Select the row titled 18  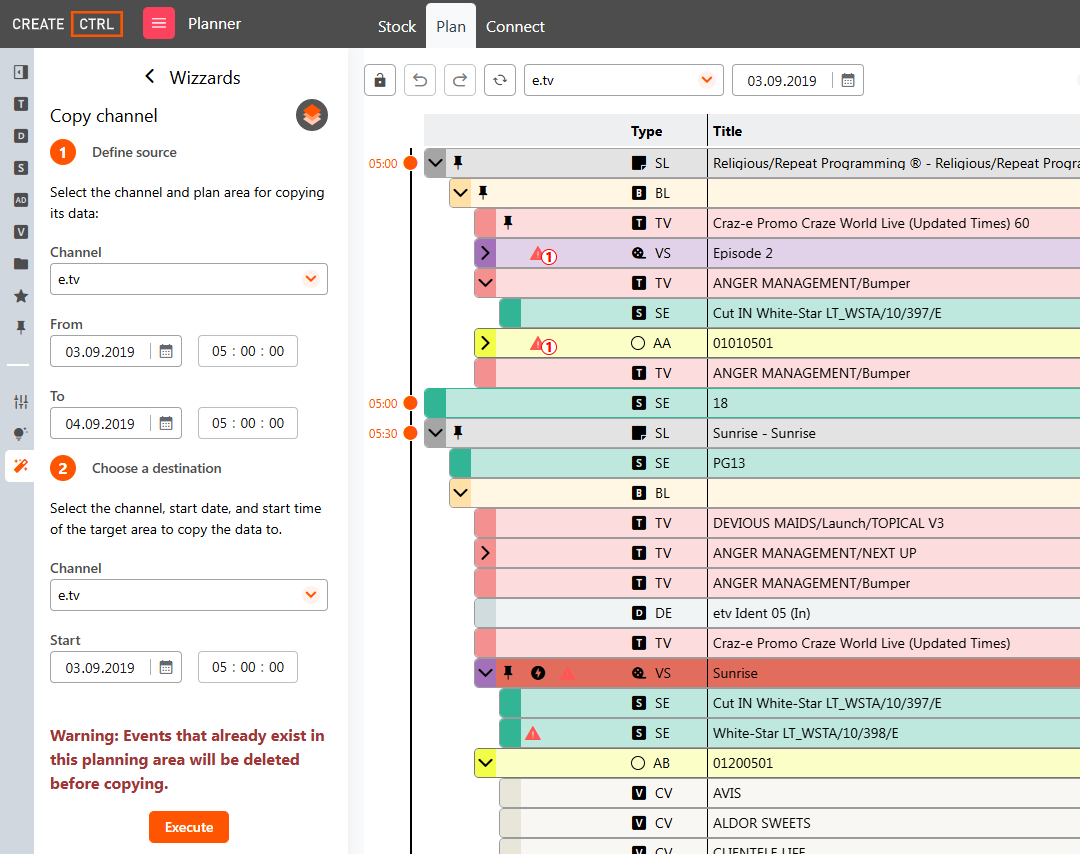(x=752, y=403)
